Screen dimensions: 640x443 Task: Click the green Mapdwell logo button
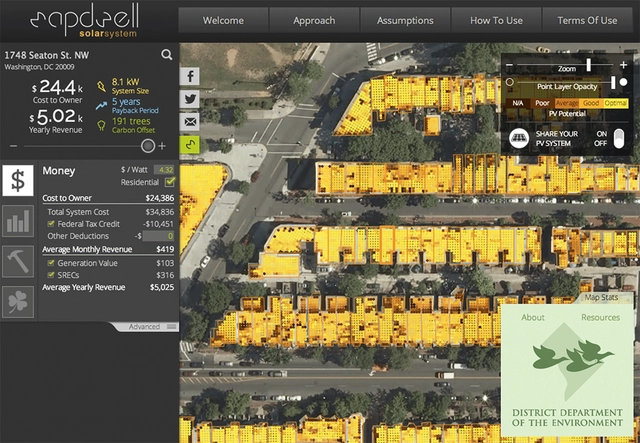(190, 145)
